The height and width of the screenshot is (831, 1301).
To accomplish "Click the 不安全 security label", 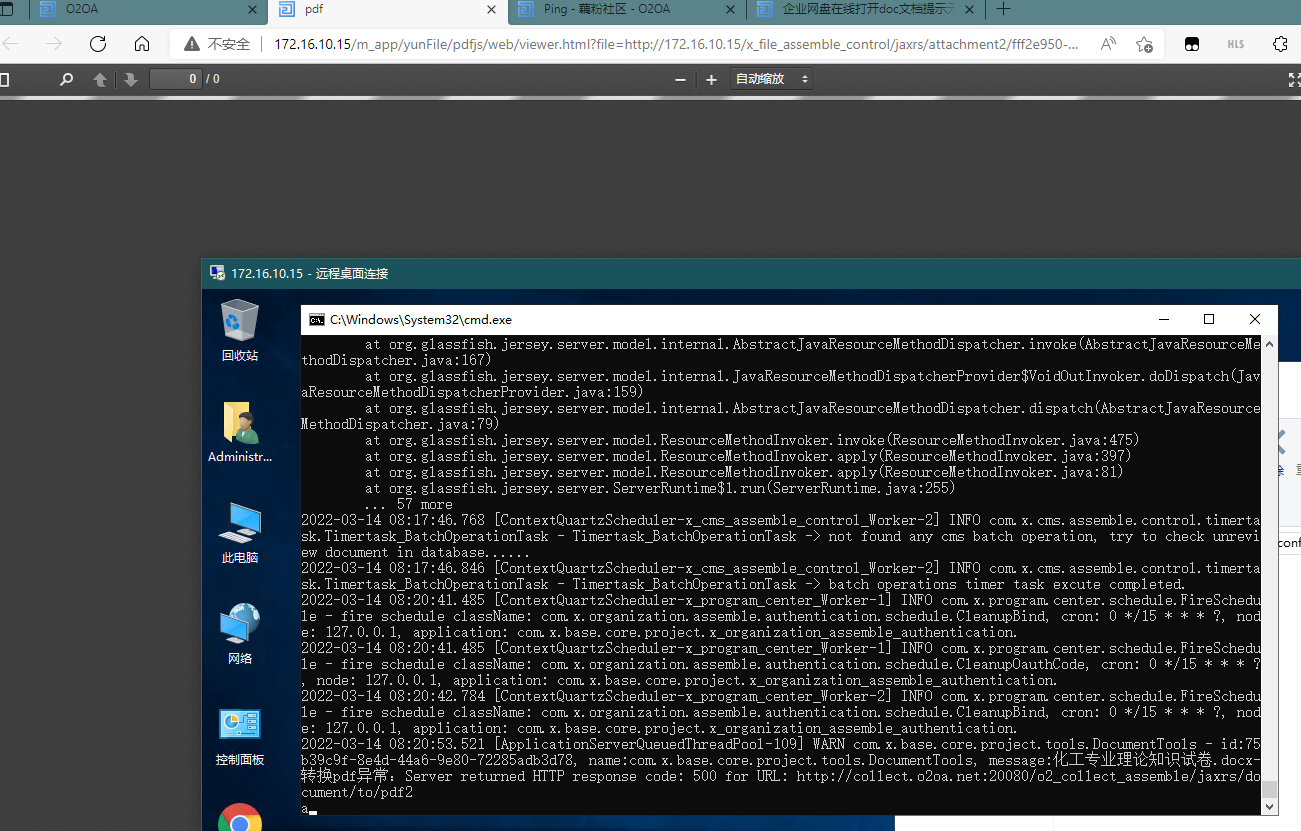I will click(x=229, y=44).
